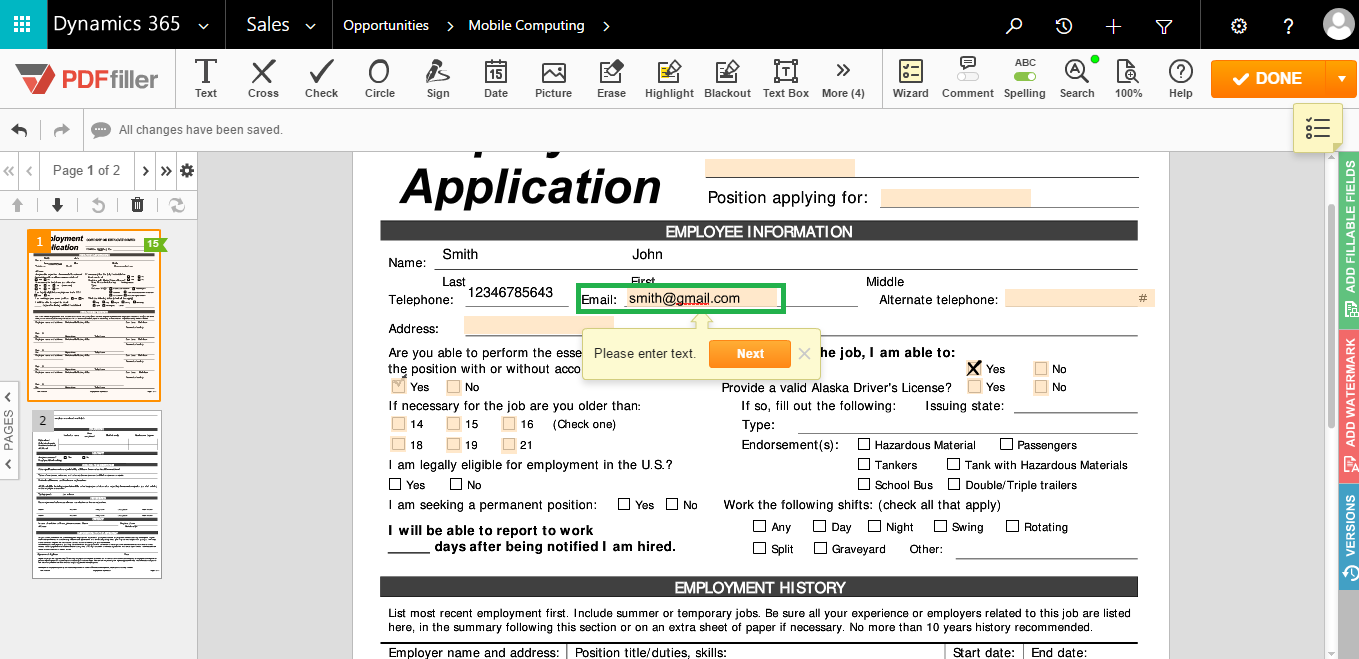This screenshot has width=1359, height=659.
Task: Tick the Hazardous Material endorsement checkbox
Action: [864, 444]
